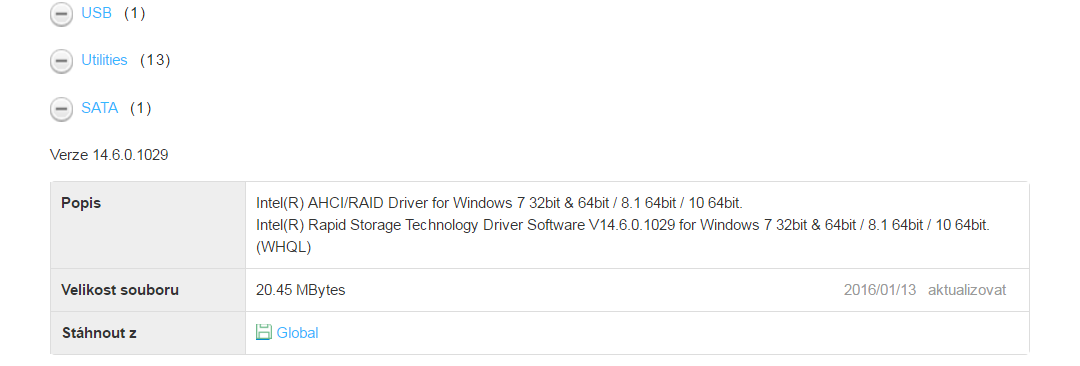Click the aktualizovat label
The width and height of the screenshot is (1080, 366).
point(967,290)
